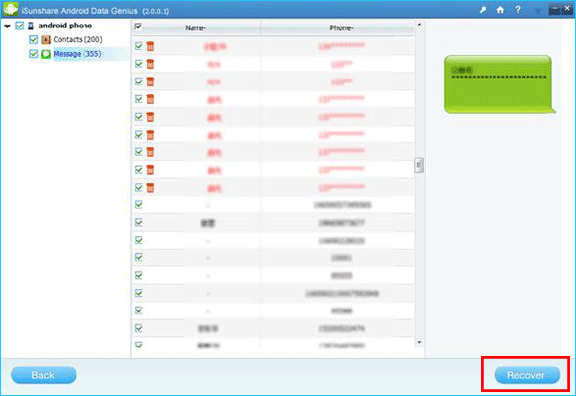This screenshot has width=576, height=396.
Task: Sort by the Name column header
Action: 196,28
